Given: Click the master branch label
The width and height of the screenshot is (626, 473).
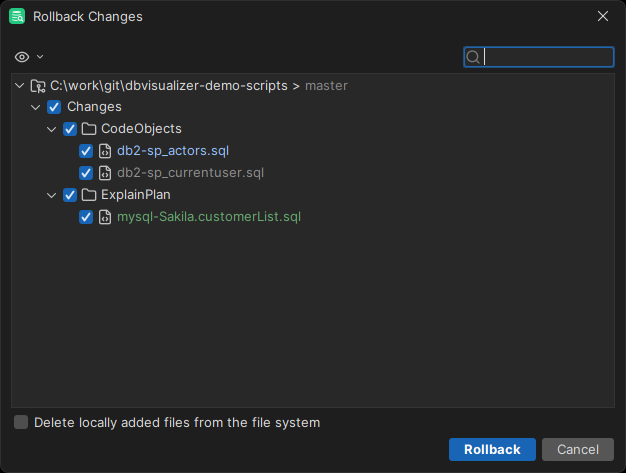Looking at the screenshot, I should [326, 86].
